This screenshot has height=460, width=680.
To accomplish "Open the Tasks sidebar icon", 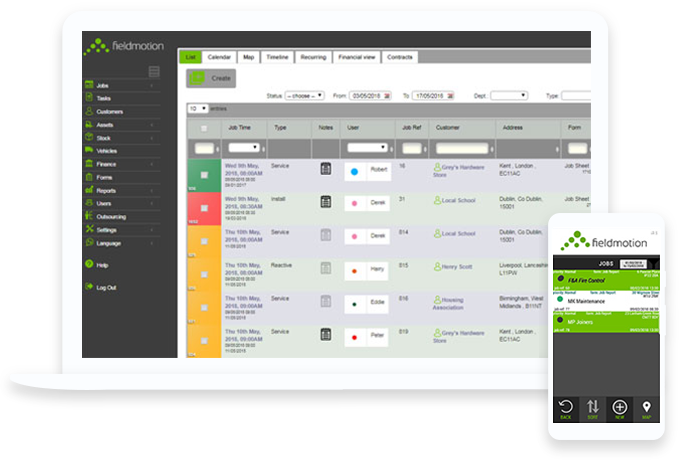I will tap(89, 97).
